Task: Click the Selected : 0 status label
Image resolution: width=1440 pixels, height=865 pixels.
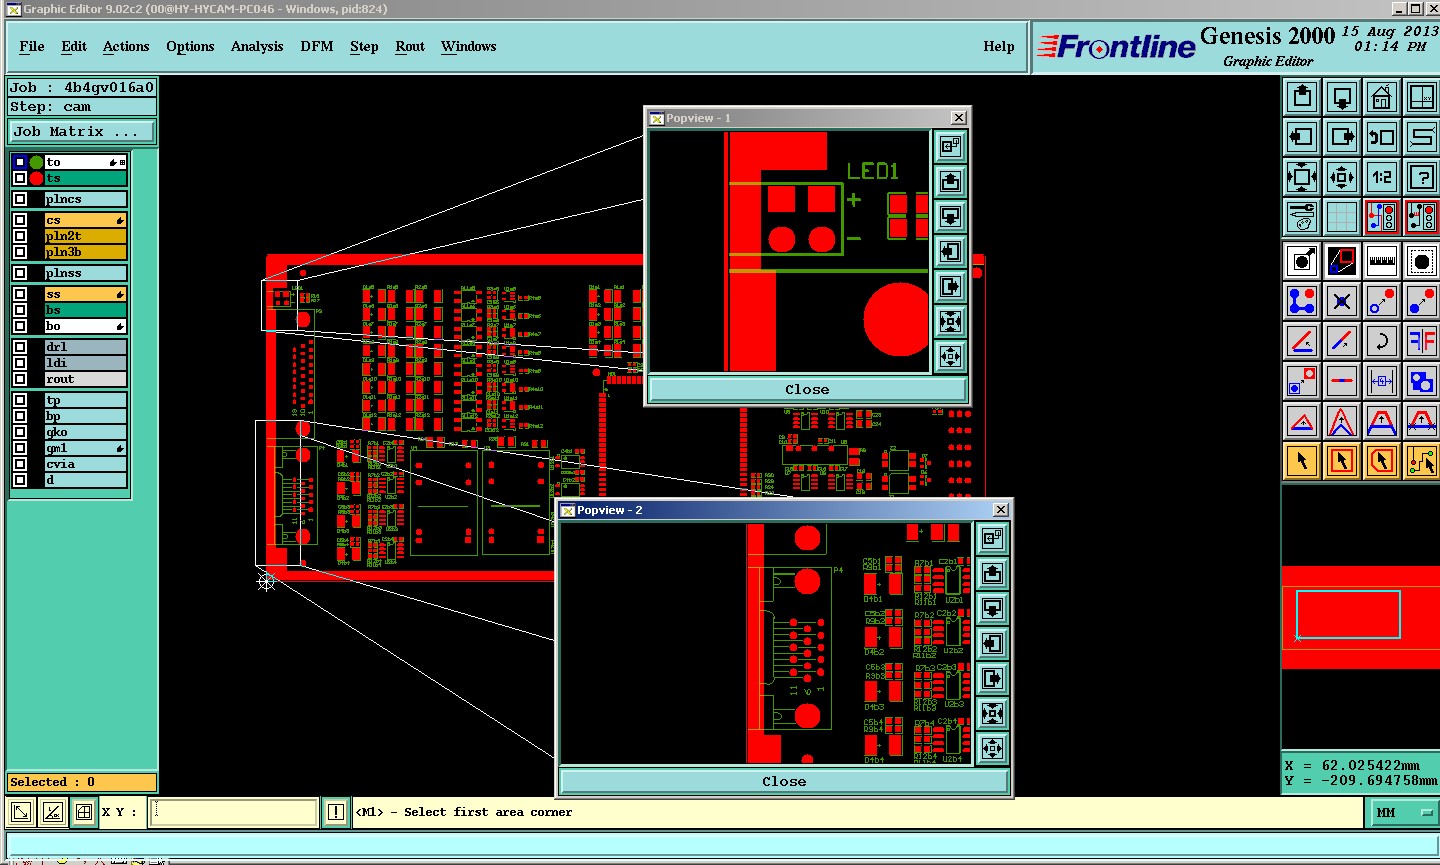Action: (x=82, y=782)
